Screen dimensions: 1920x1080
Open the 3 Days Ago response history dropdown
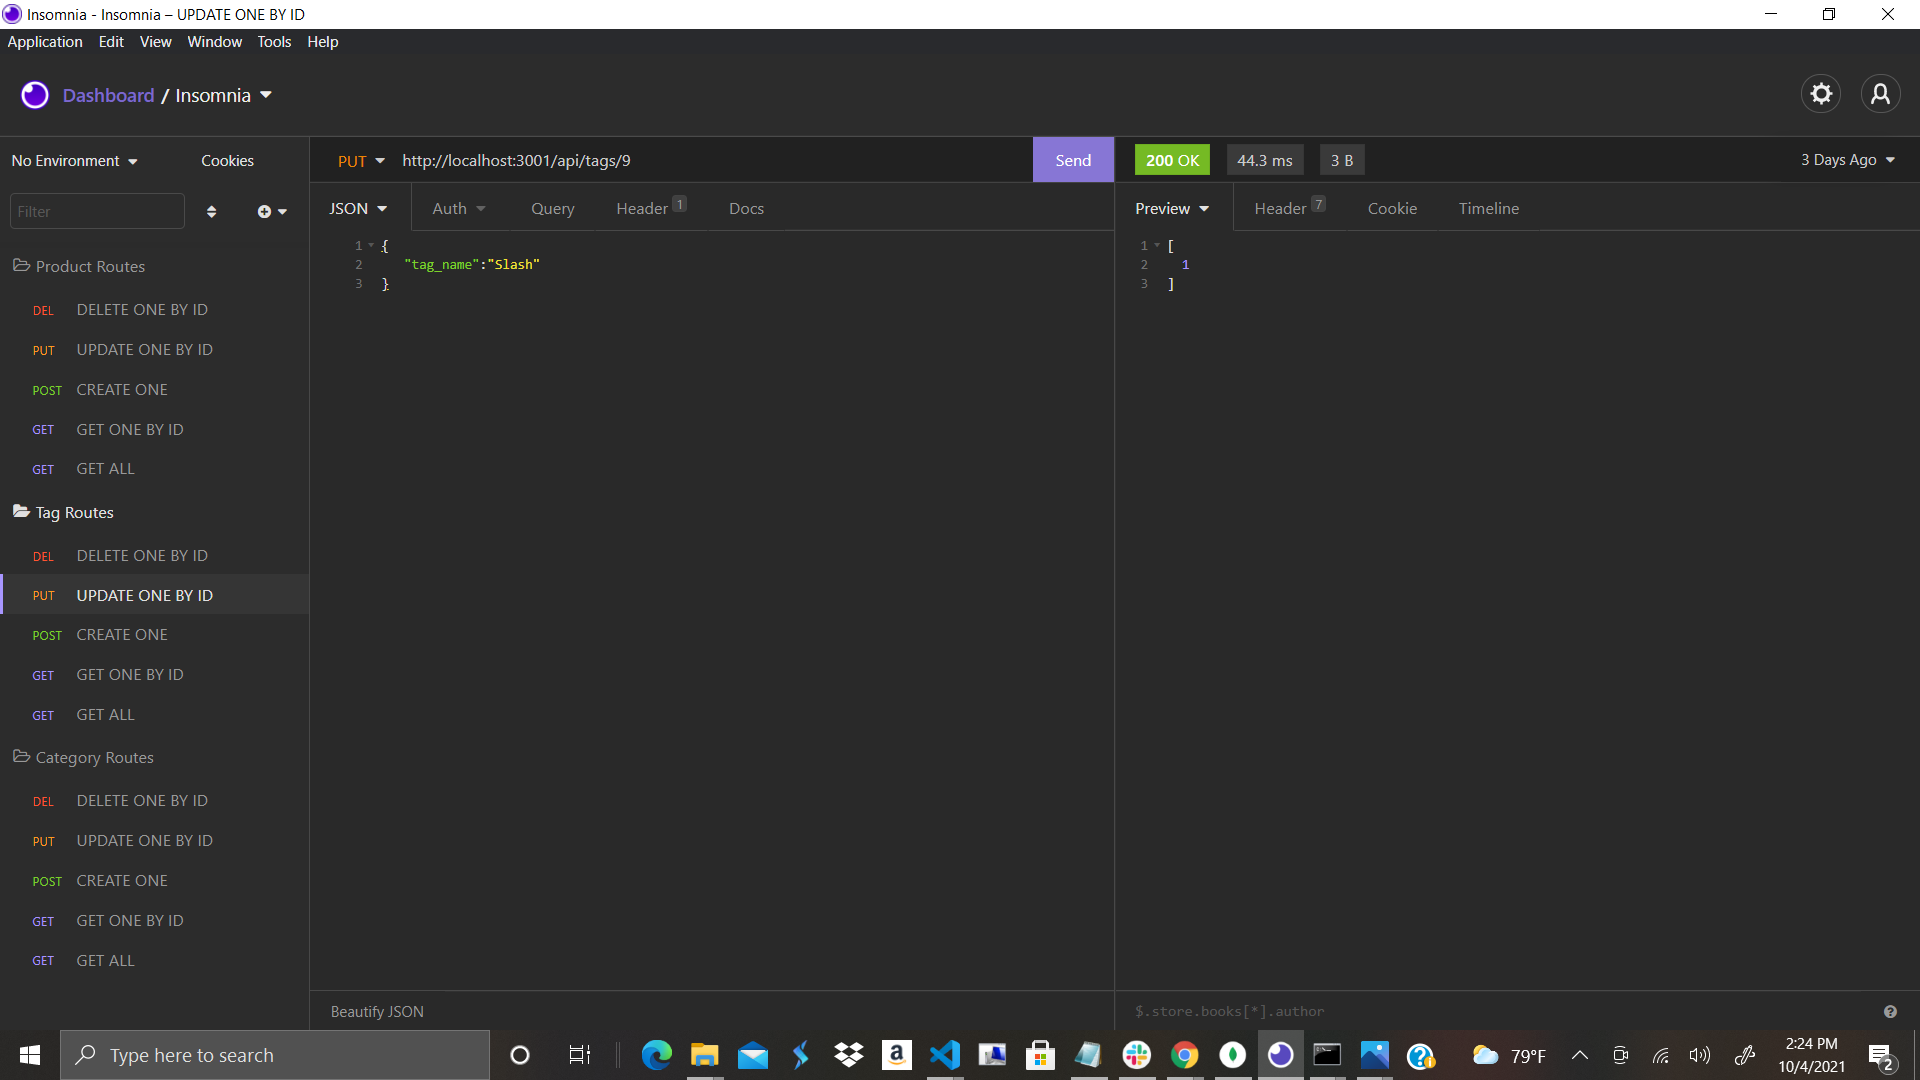click(1846, 159)
